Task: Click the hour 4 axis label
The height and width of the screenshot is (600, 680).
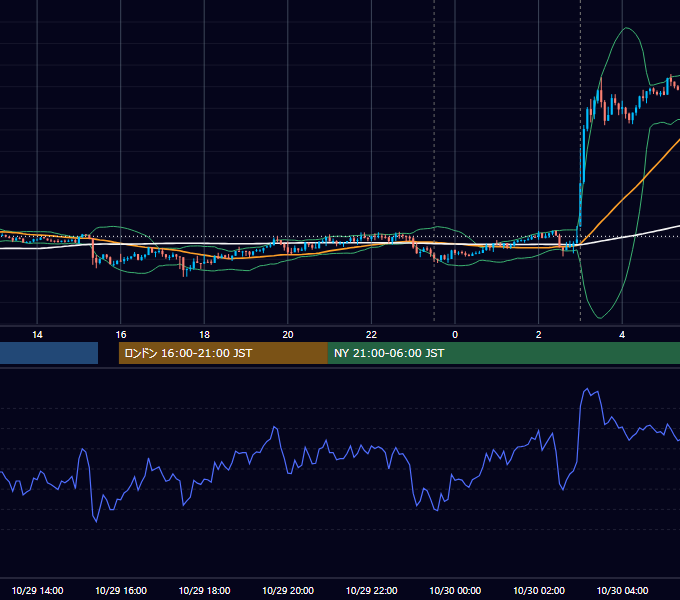Action: point(622,335)
